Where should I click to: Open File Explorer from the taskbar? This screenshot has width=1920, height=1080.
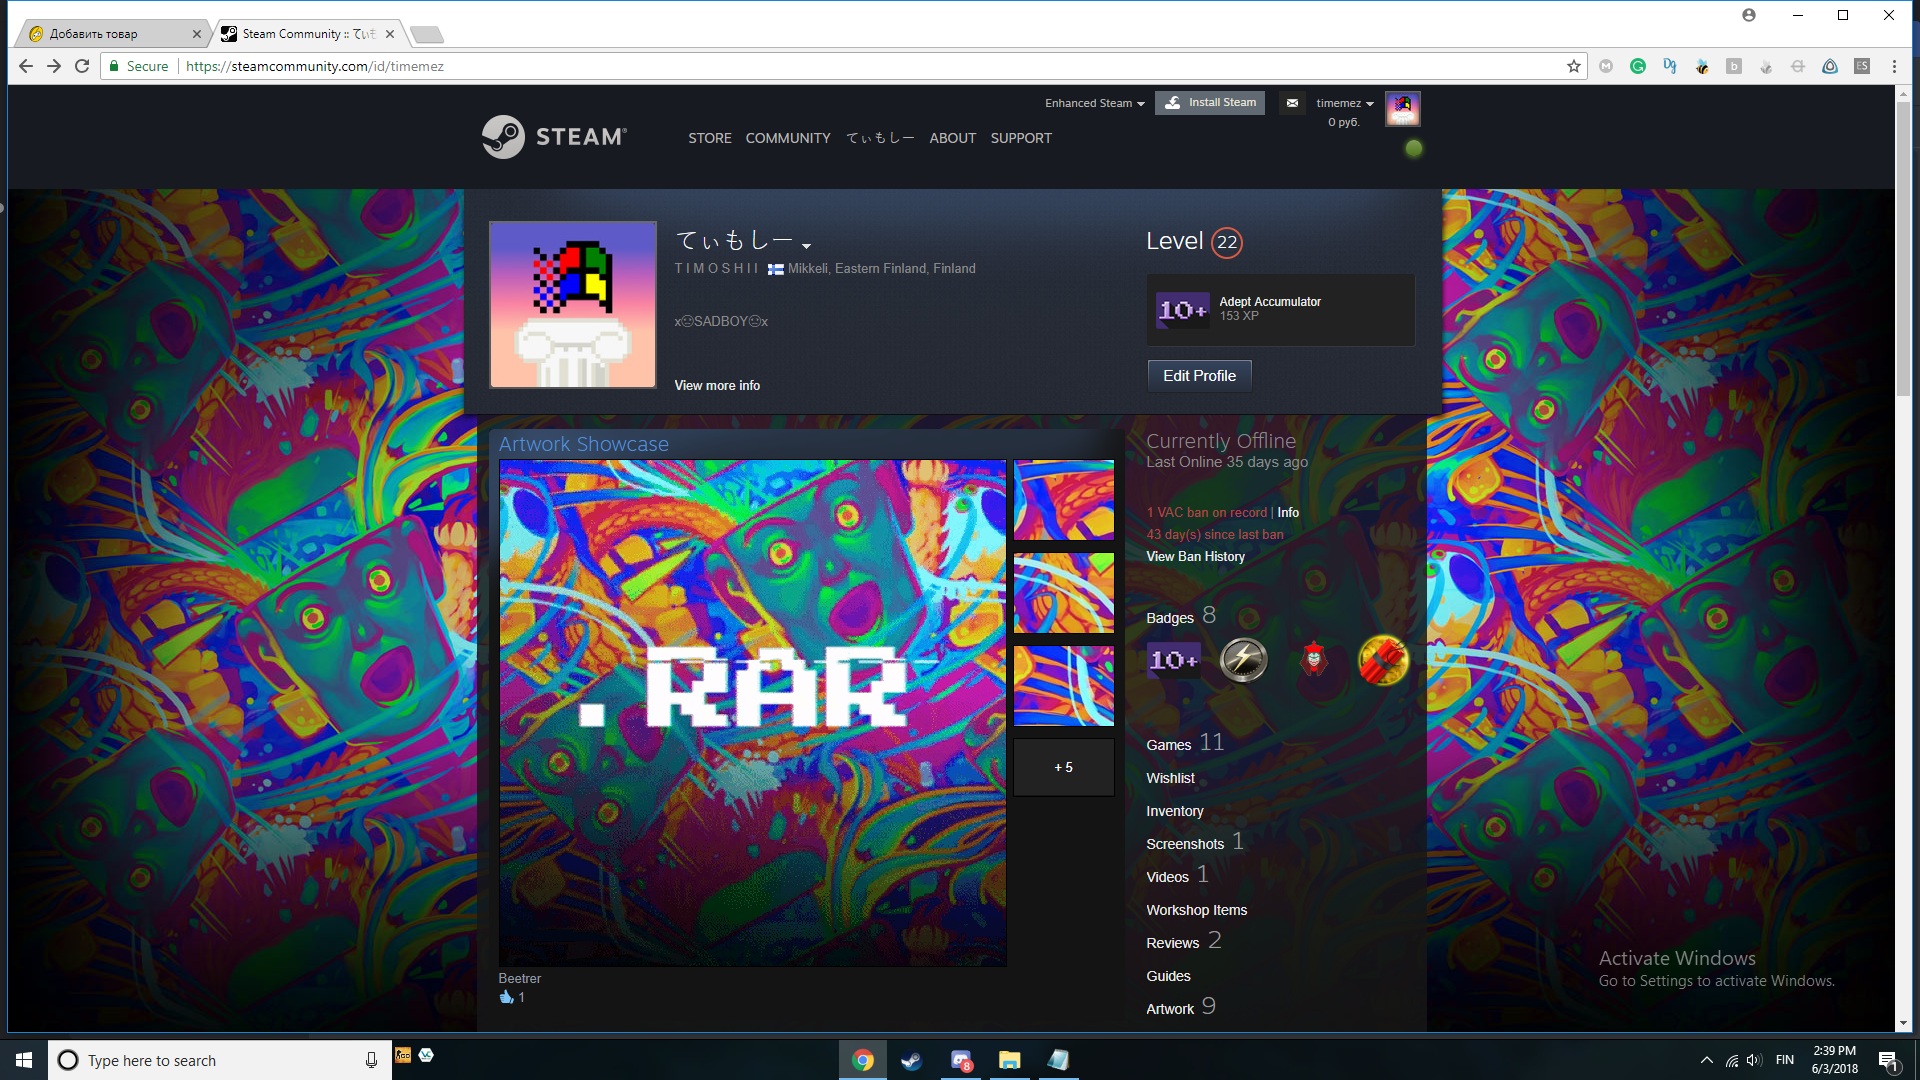(1009, 1060)
